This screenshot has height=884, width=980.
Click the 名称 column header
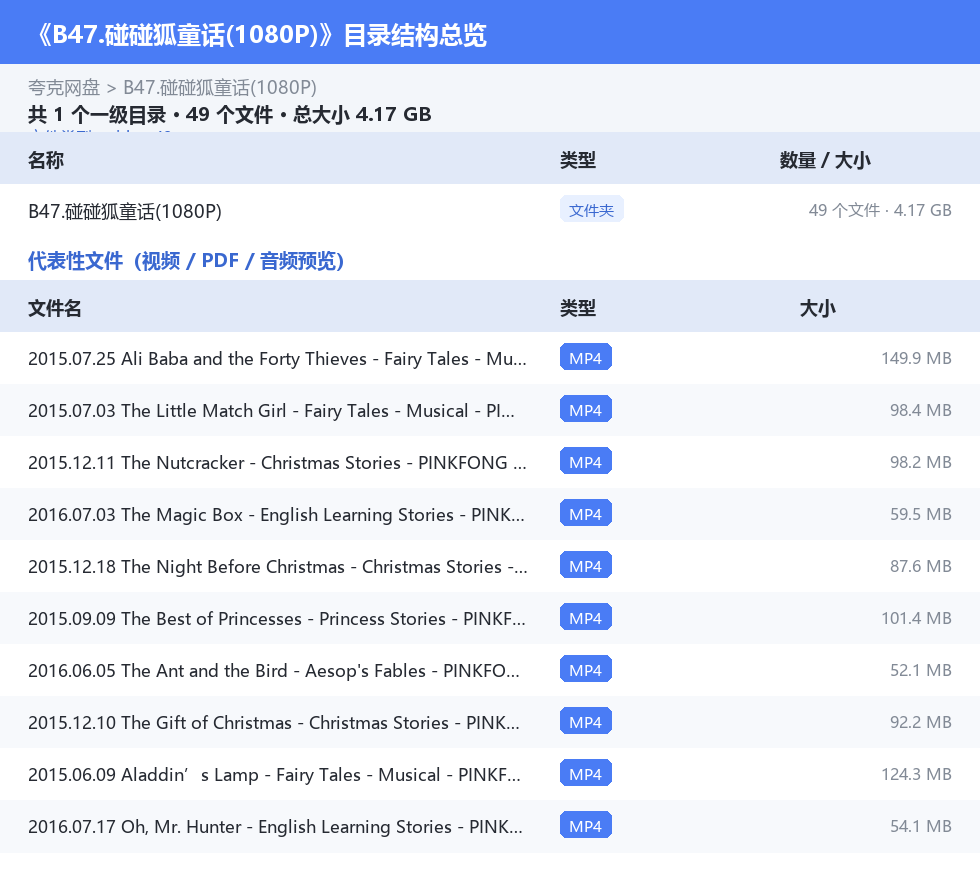pyautogui.click(x=46, y=160)
